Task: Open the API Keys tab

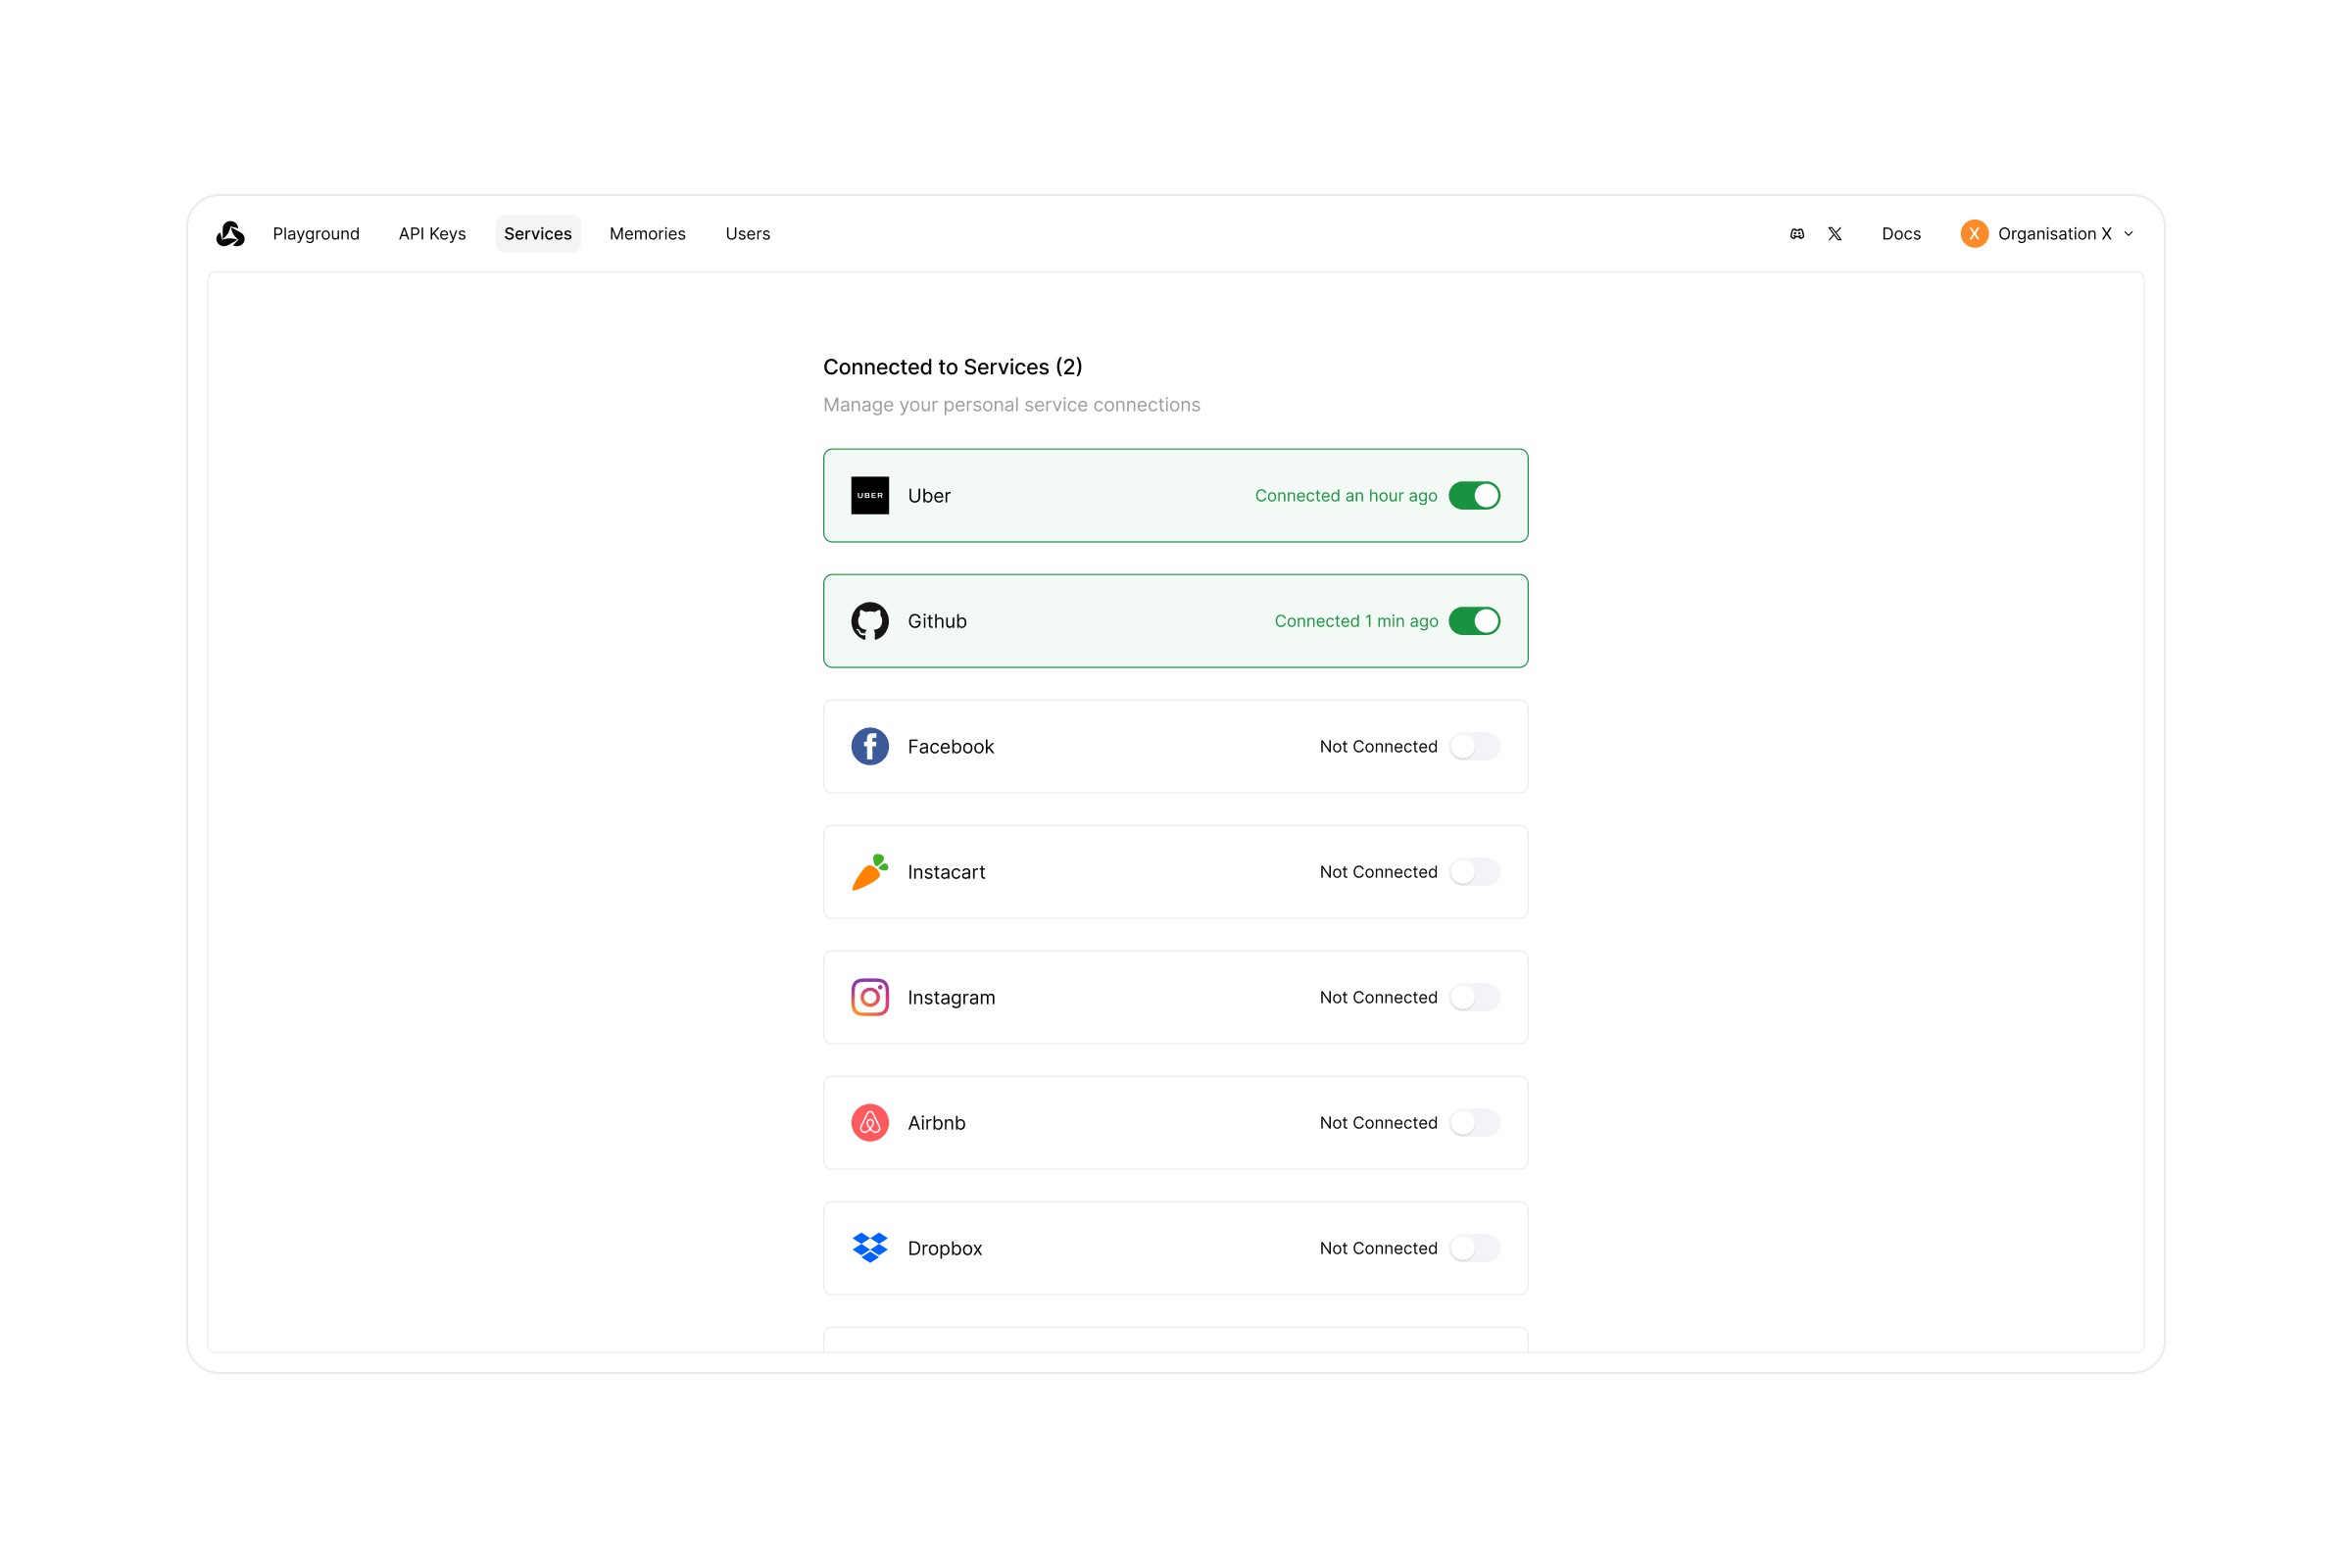Action: (x=432, y=234)
